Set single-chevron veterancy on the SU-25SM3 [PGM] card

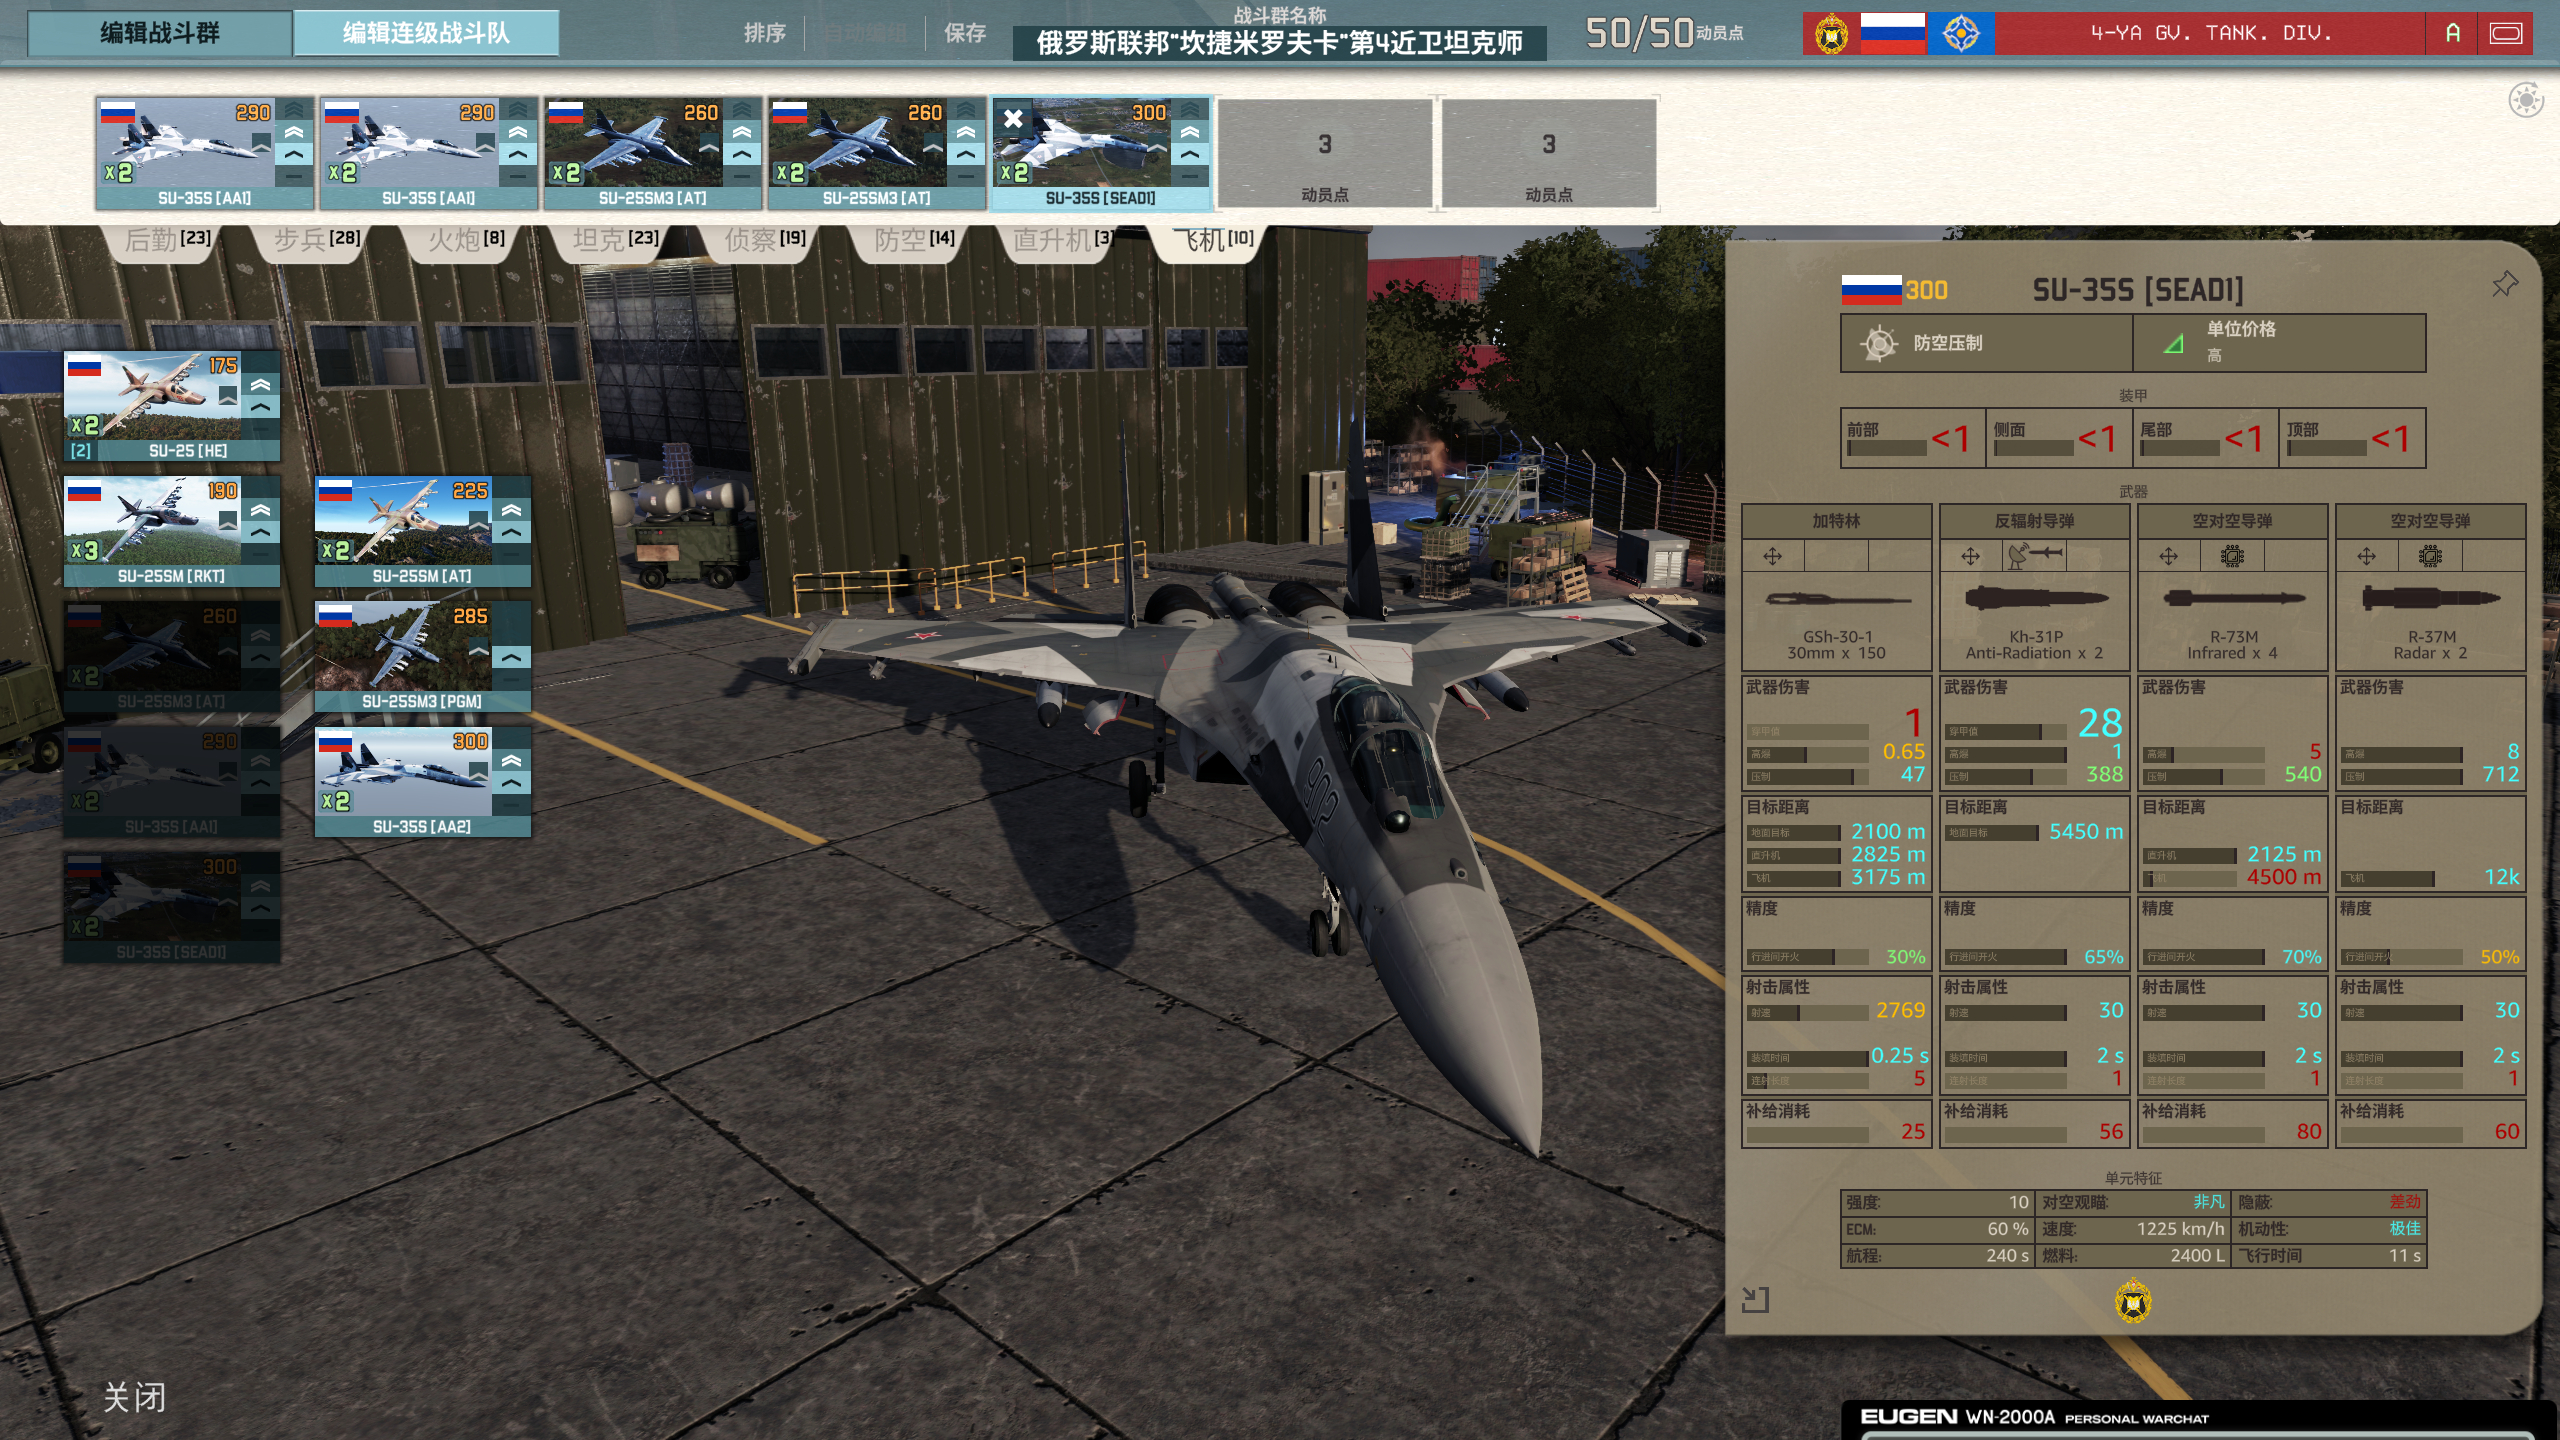[x=512, y=658]
